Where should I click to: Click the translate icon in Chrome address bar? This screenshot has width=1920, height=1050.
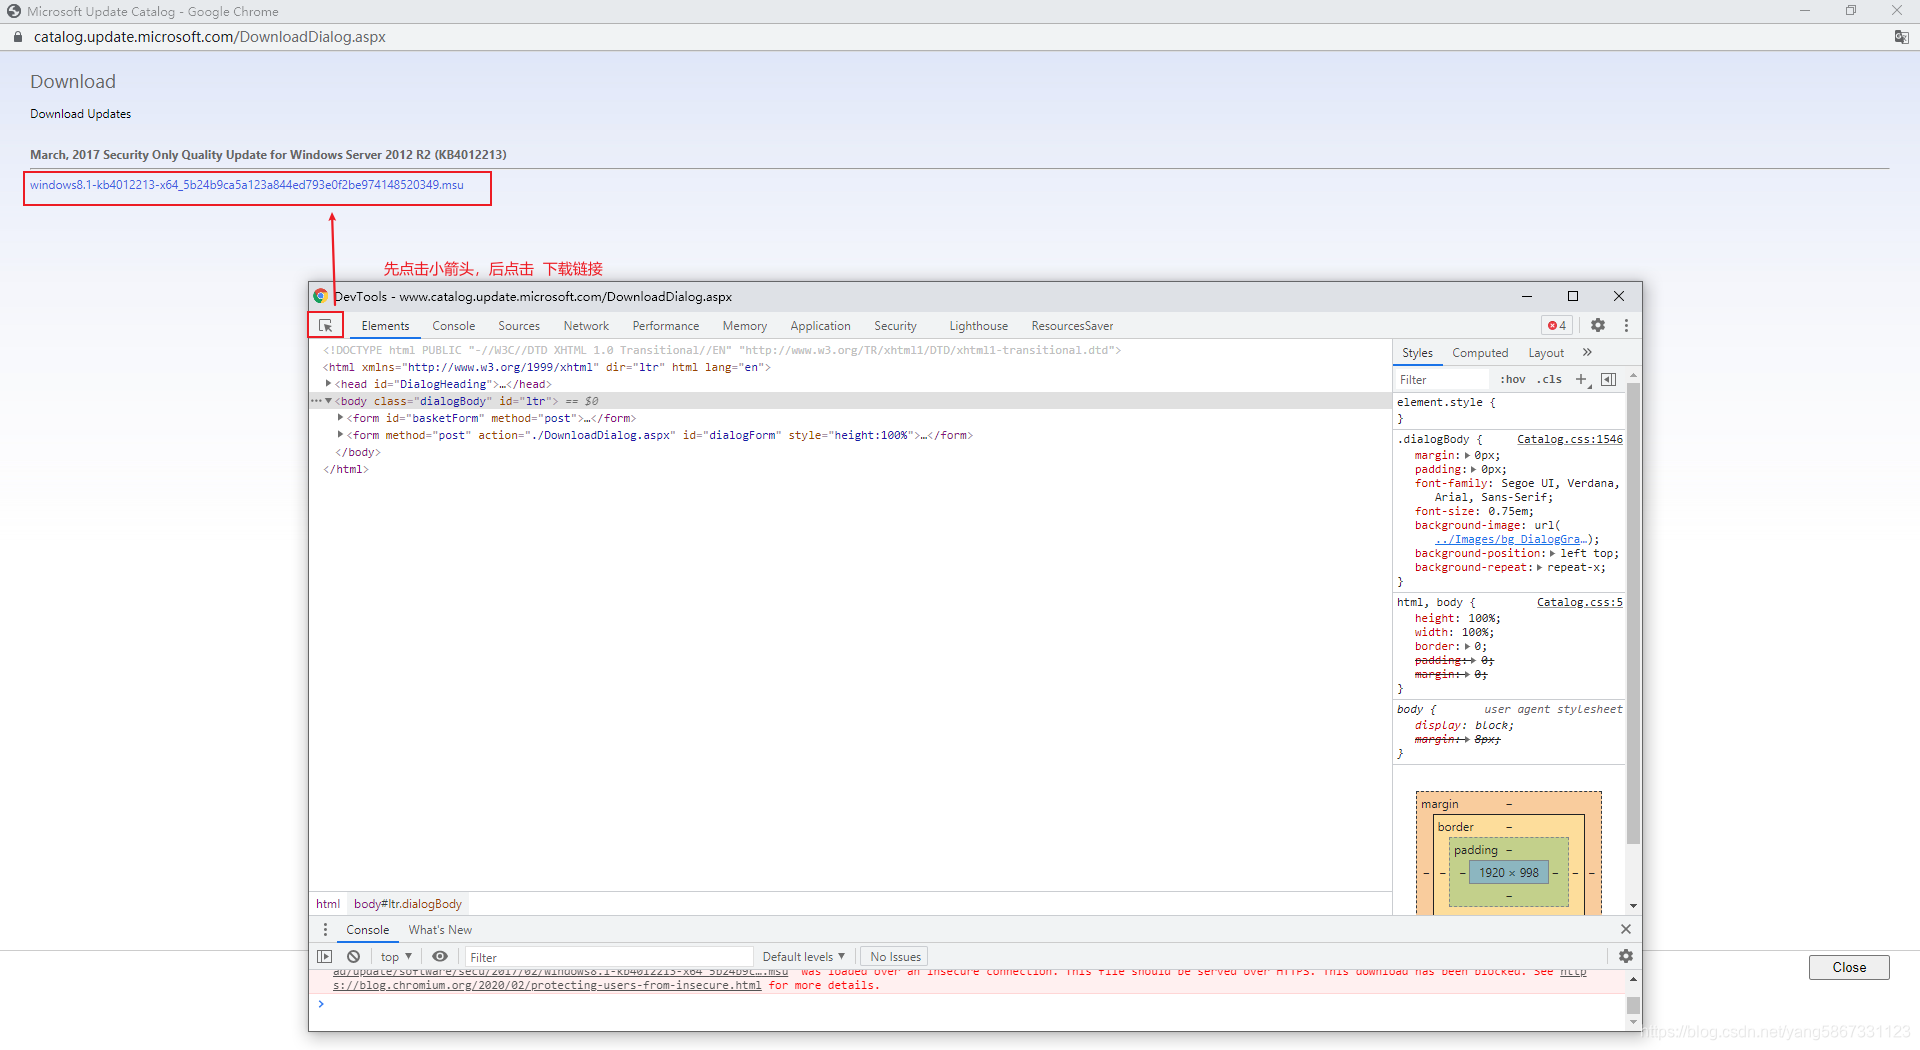click(1901, 37)
